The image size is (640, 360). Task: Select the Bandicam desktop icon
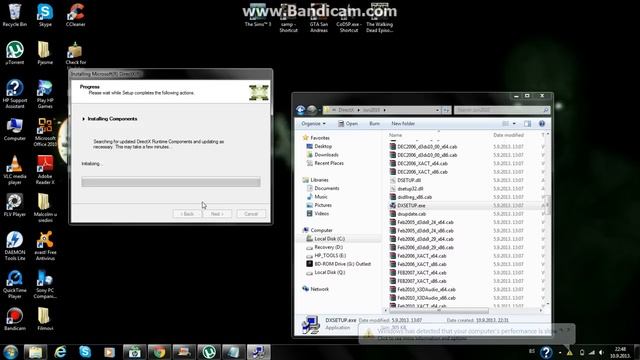(15, 319)
